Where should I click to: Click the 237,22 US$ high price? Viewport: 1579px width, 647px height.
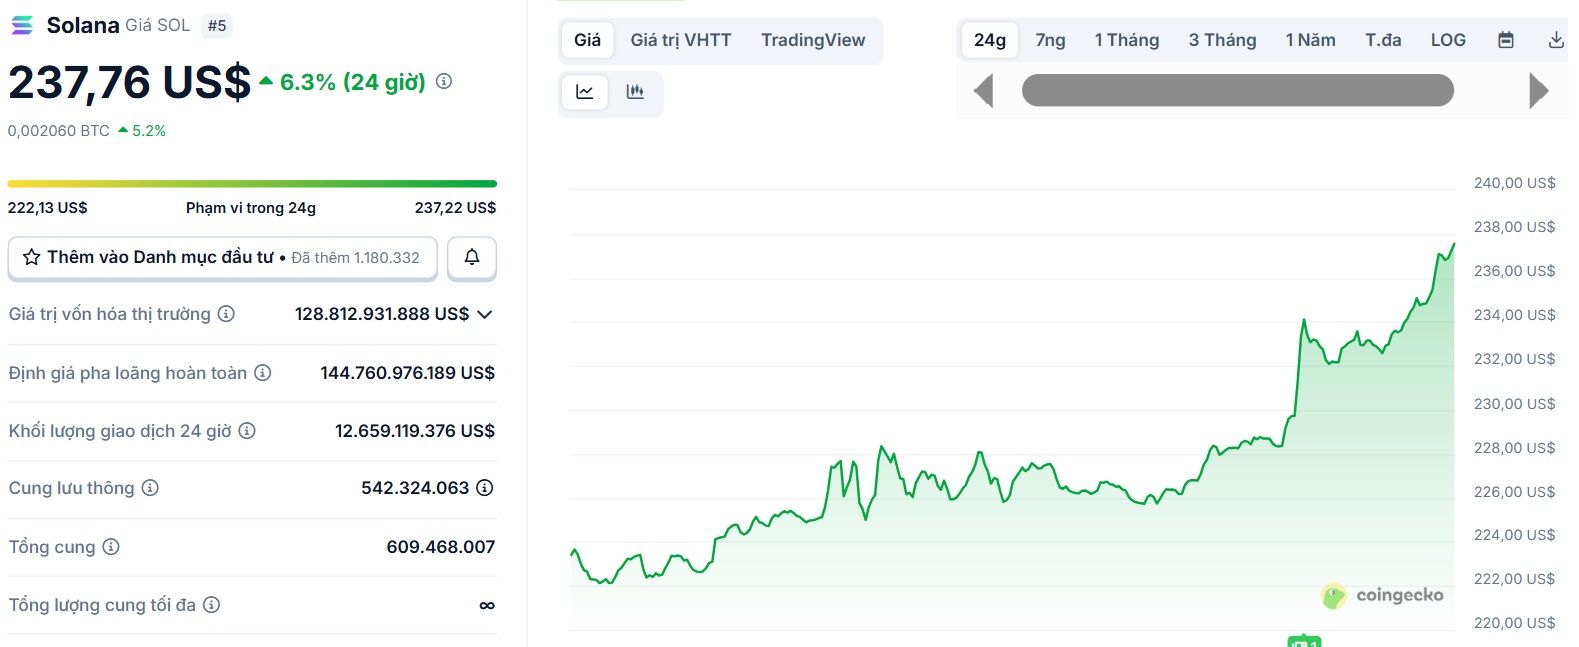[x=455, y=208]
